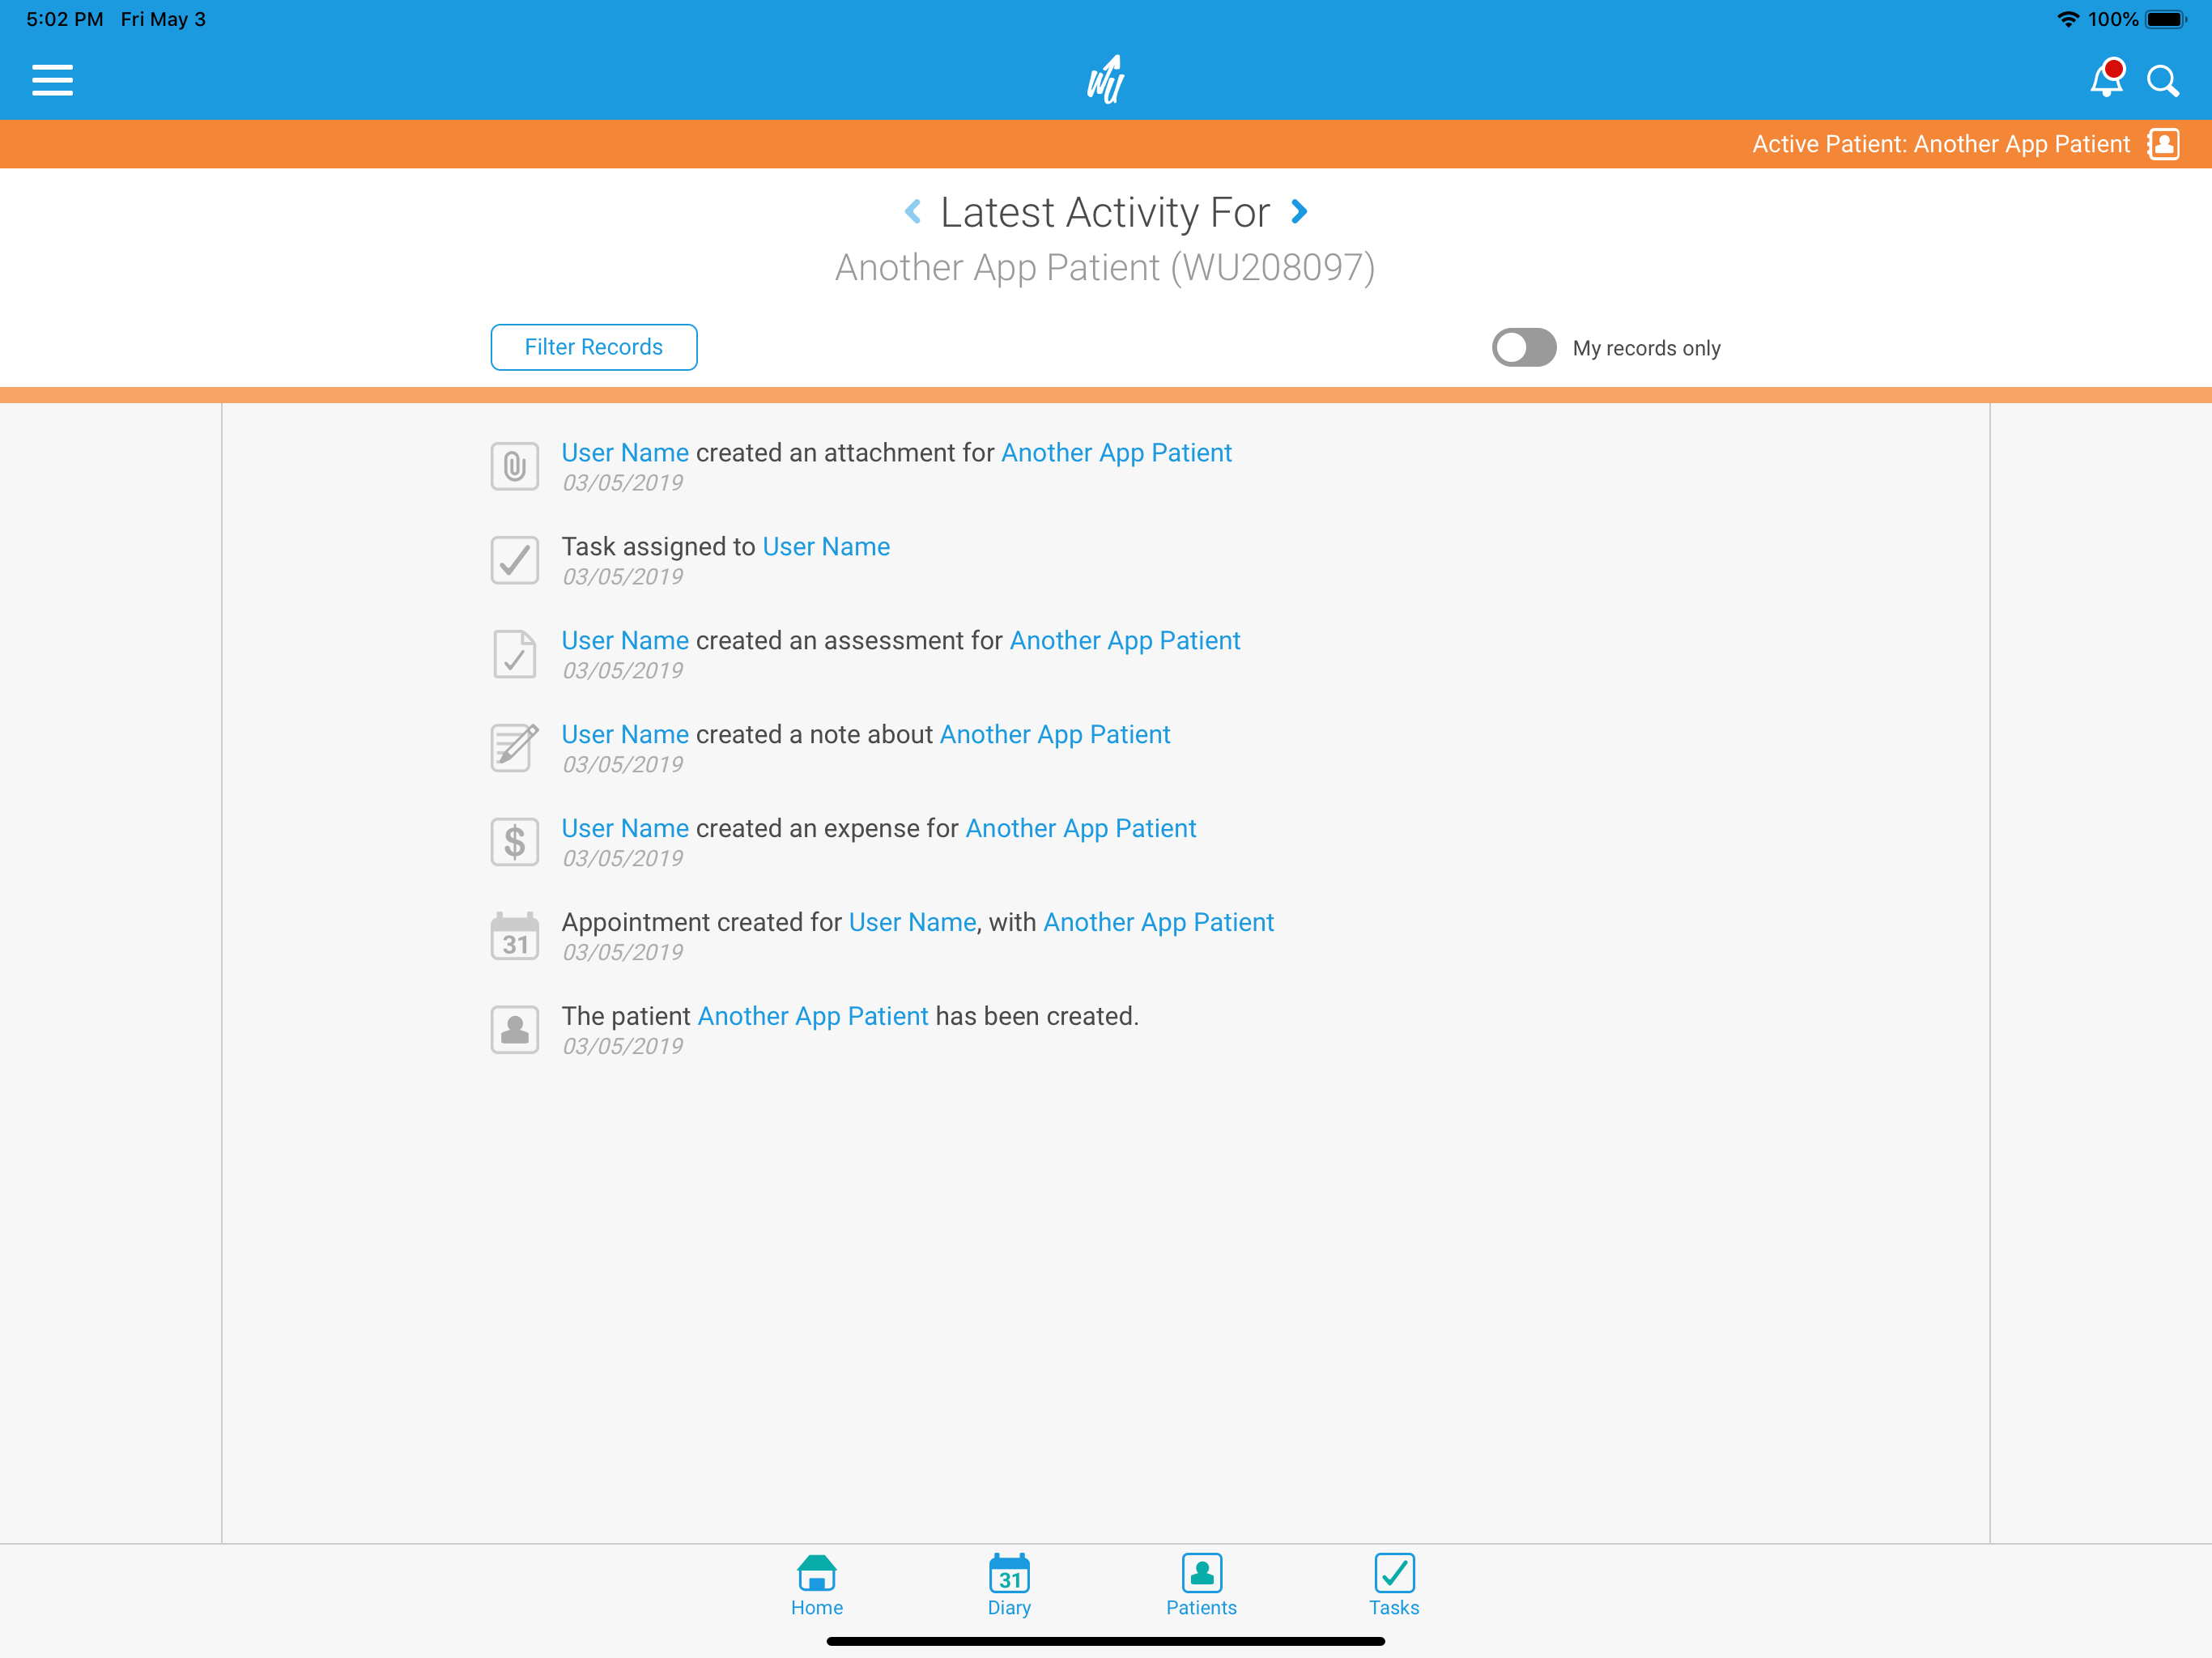
Task: Open Another App Patient link in patient created entry
Action: point(813,1017)
